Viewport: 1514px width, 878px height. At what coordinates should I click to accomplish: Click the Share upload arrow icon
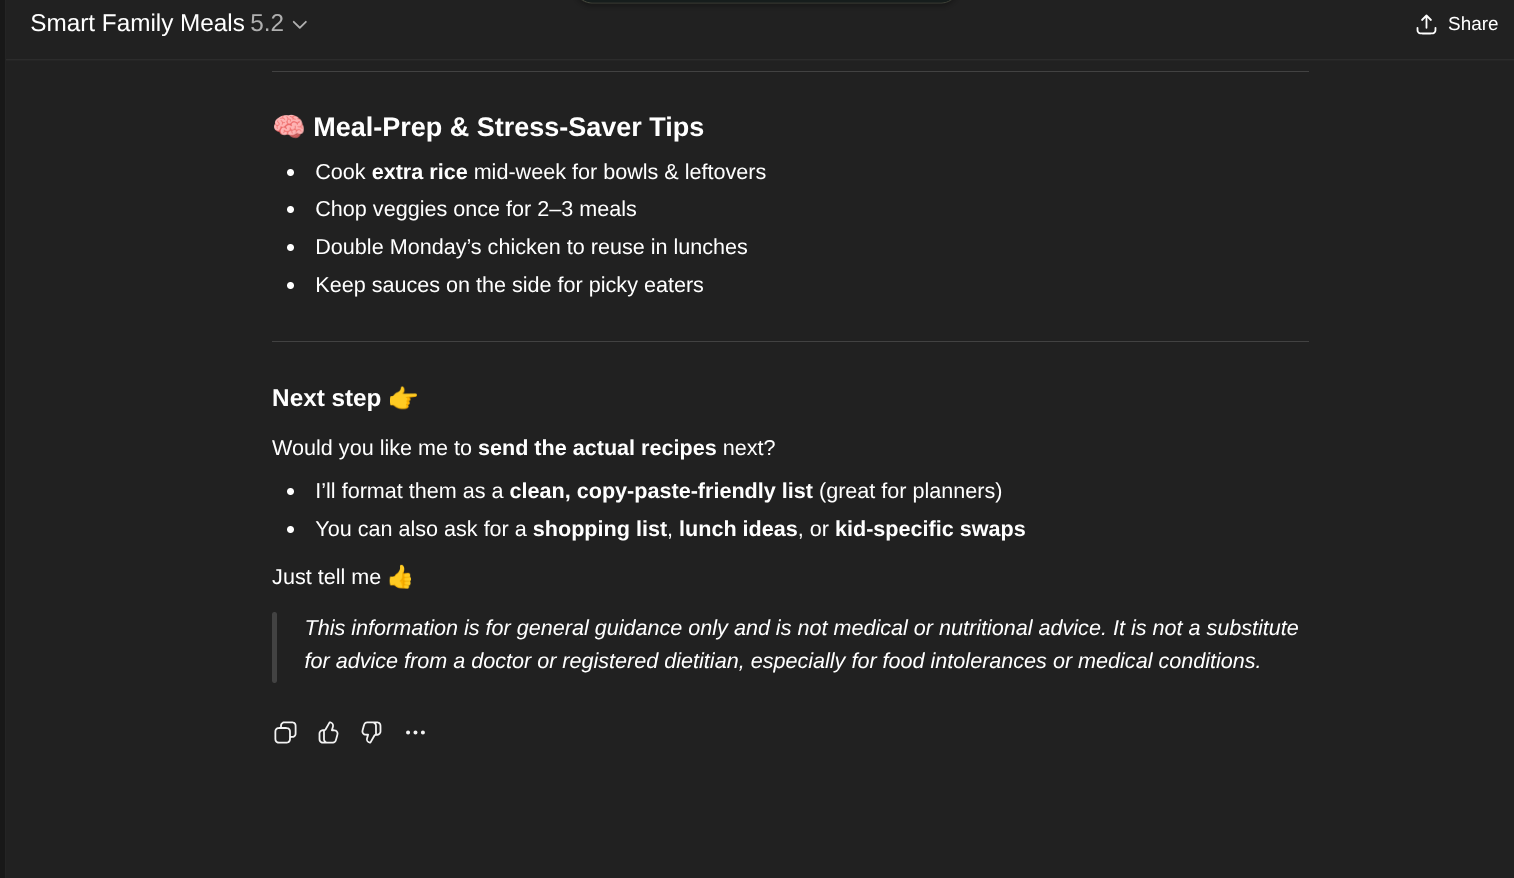tap(1426, 24)
